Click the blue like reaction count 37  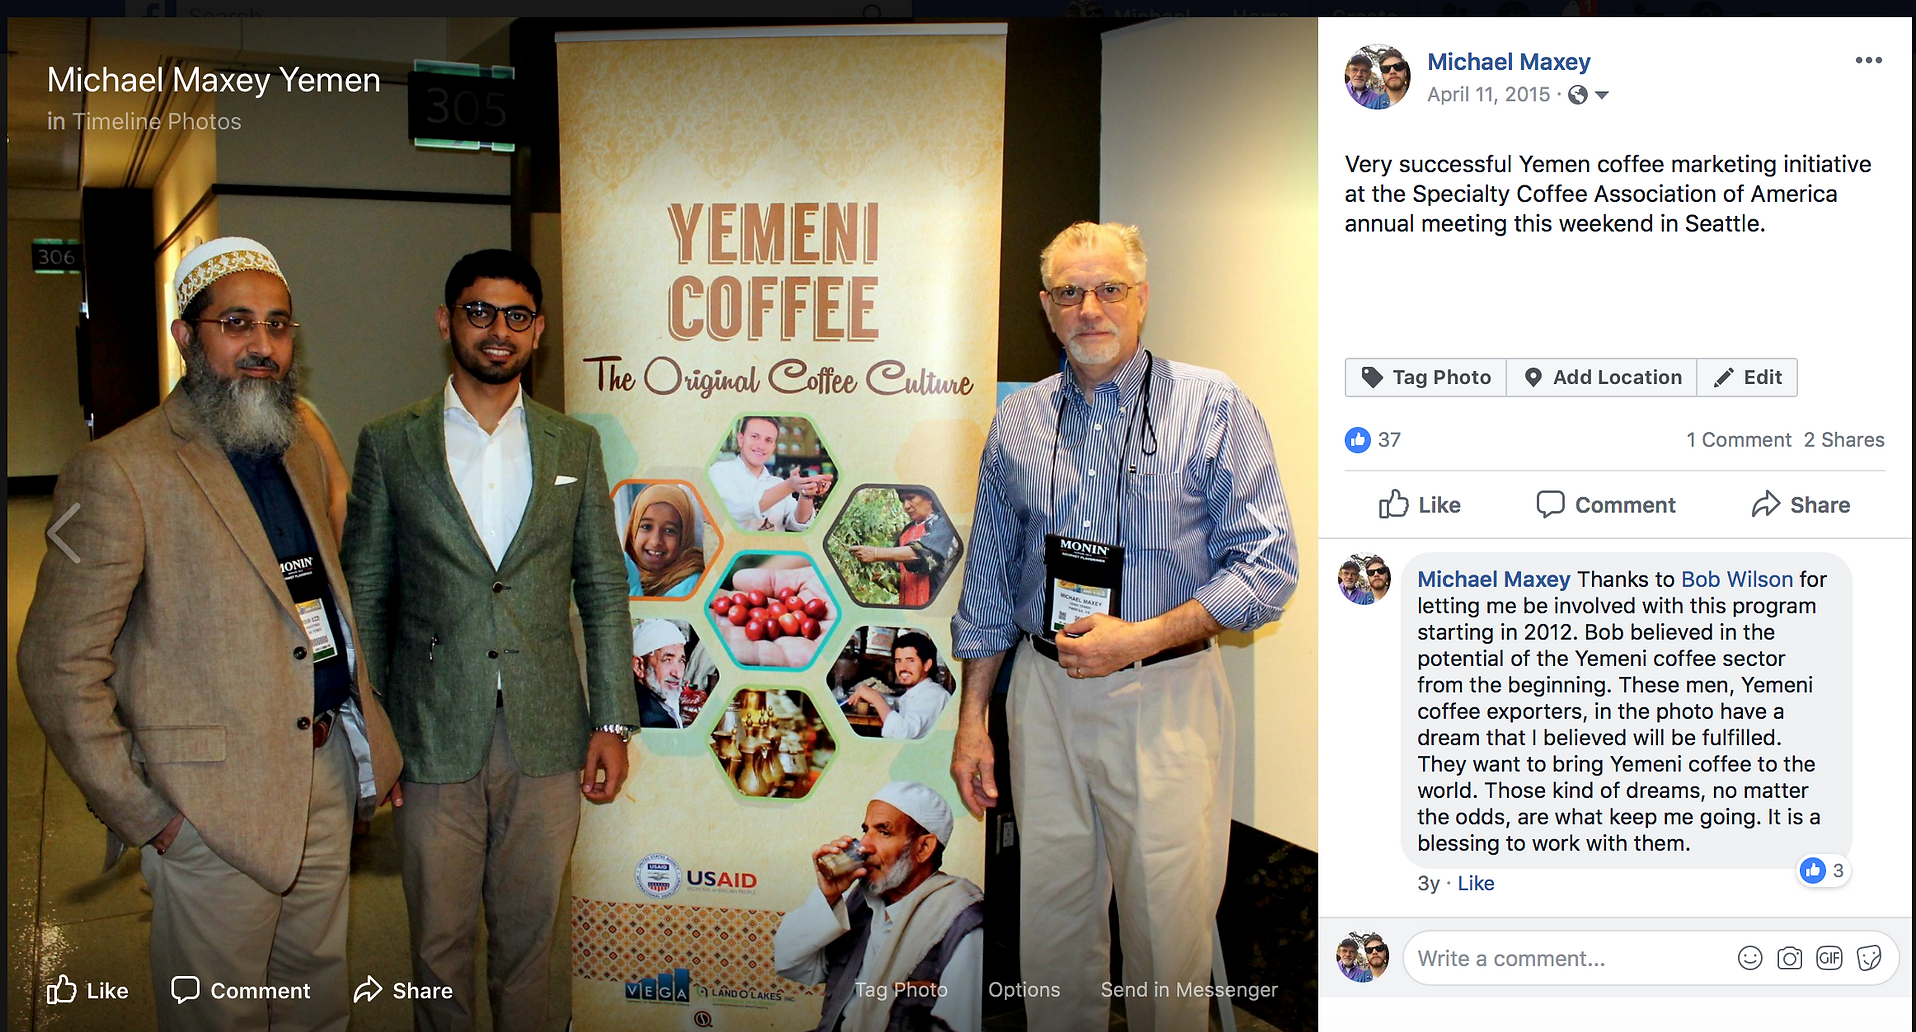point(1374,439)
